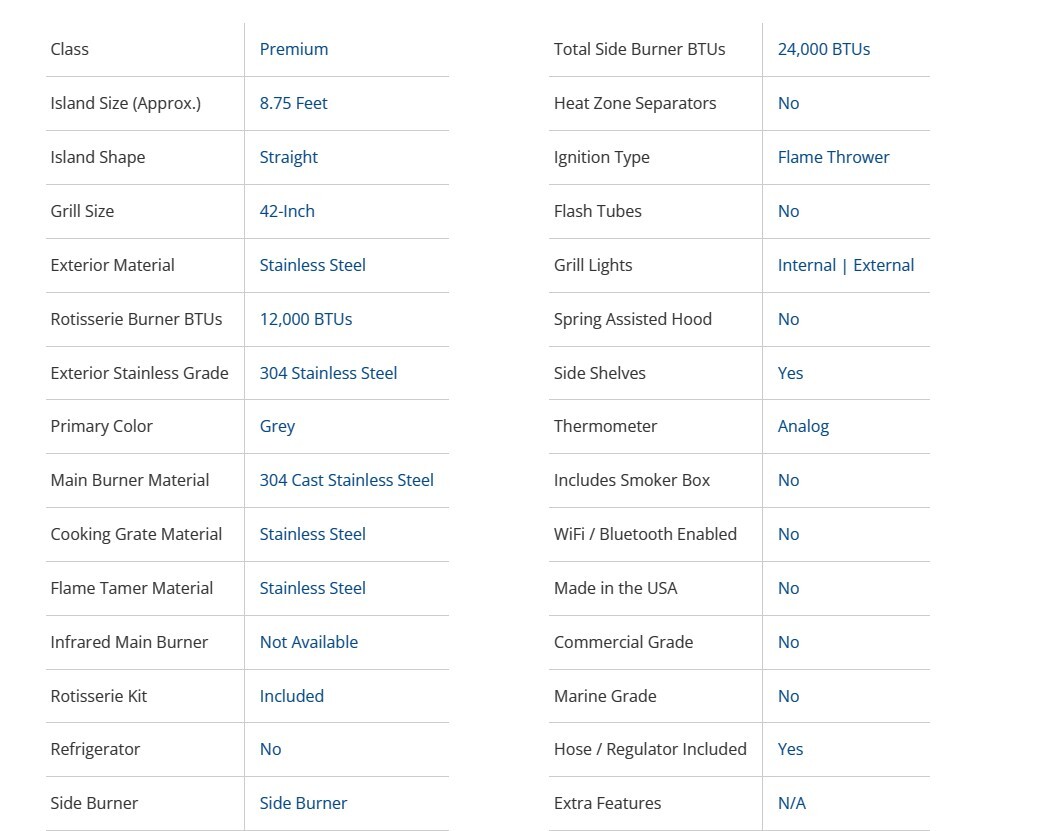This screenshot has height=831, width=1042.
Task: Select the Straight island shape link
Action: (x=288, y=157)
